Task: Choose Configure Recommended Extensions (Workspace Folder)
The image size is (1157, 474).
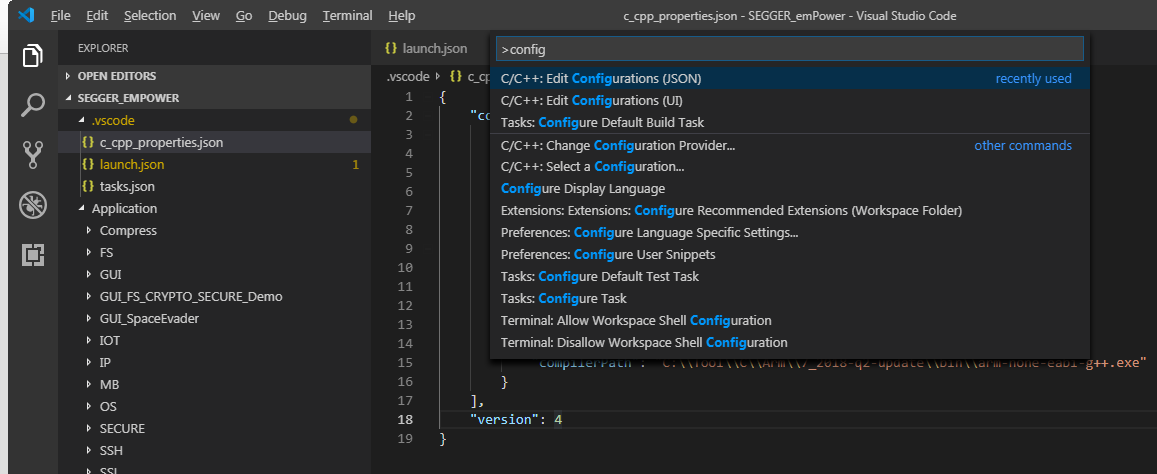Action: tap(790, 211)
